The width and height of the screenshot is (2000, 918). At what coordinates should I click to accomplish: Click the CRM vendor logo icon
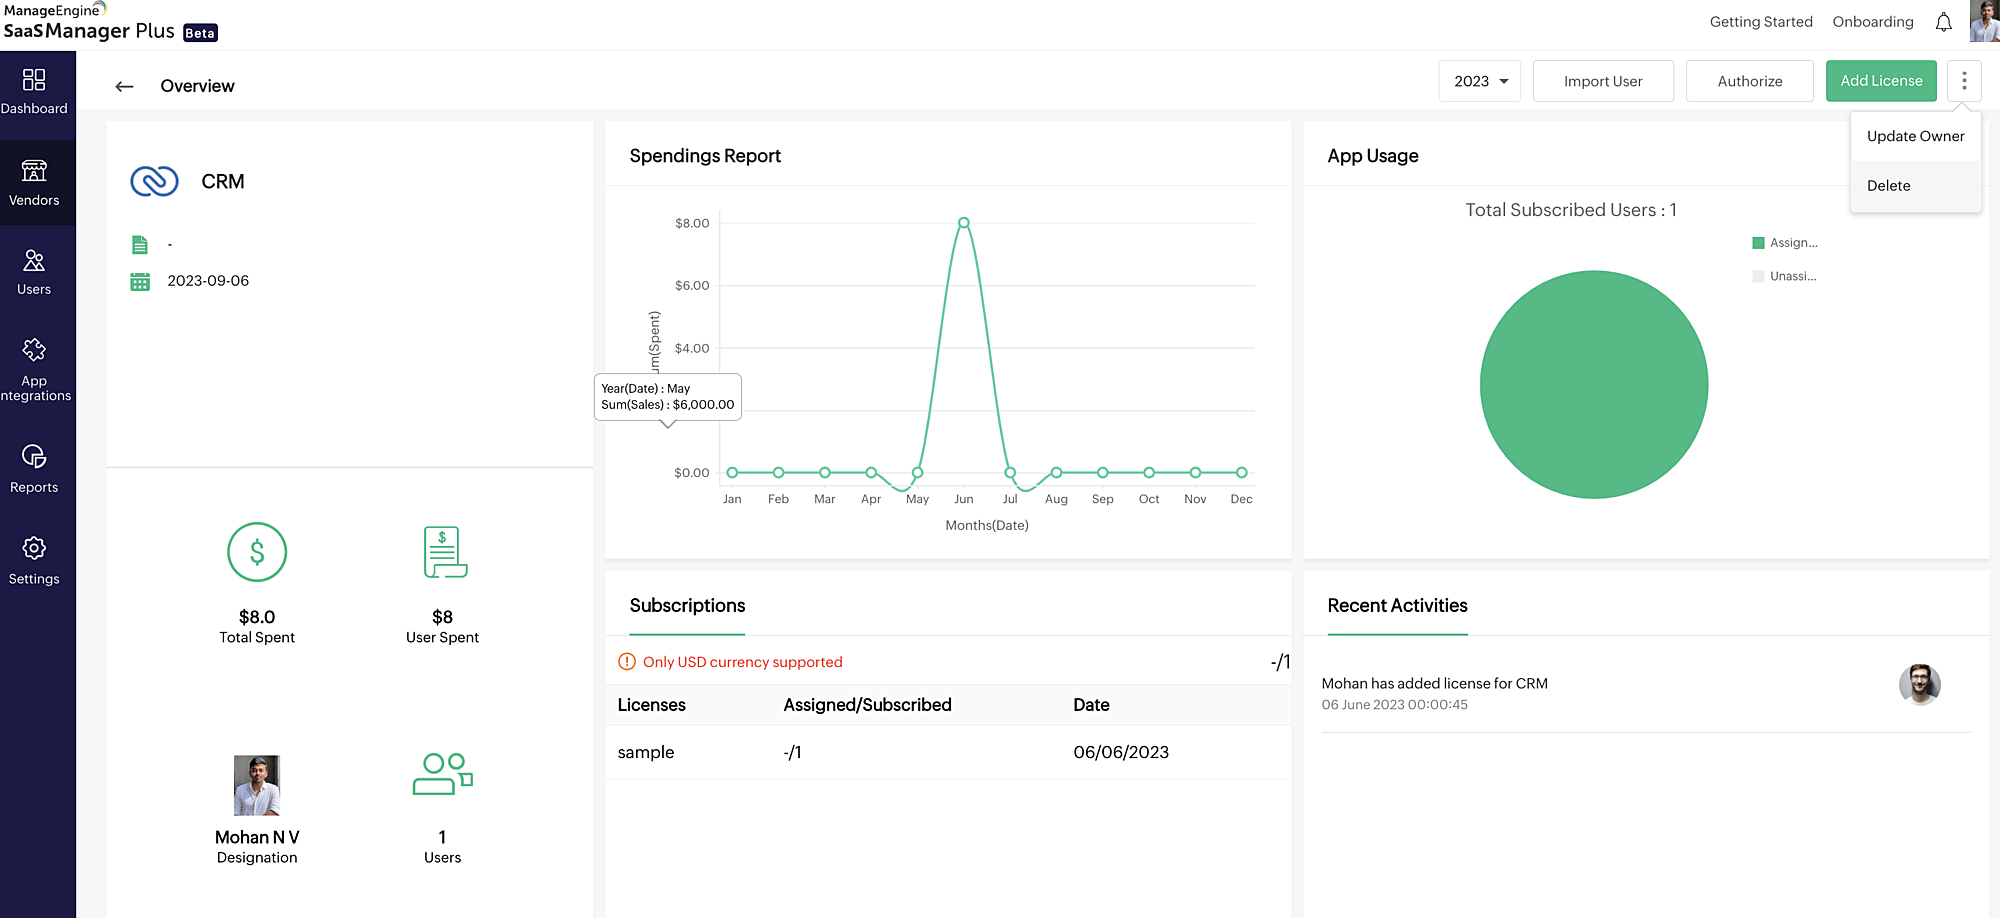(154, 181)
